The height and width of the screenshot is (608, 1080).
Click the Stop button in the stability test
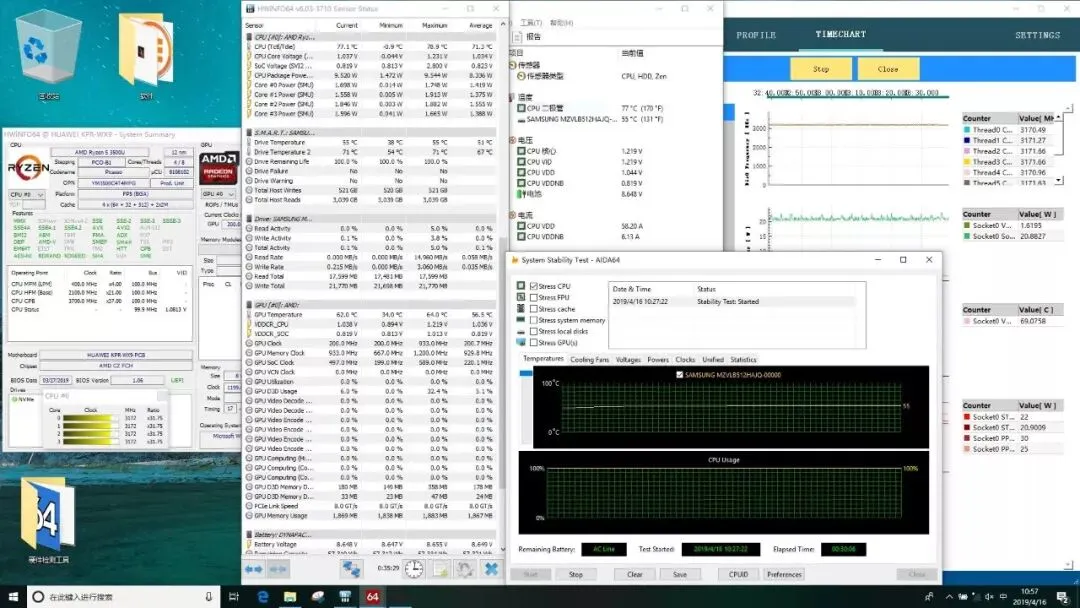576,574
